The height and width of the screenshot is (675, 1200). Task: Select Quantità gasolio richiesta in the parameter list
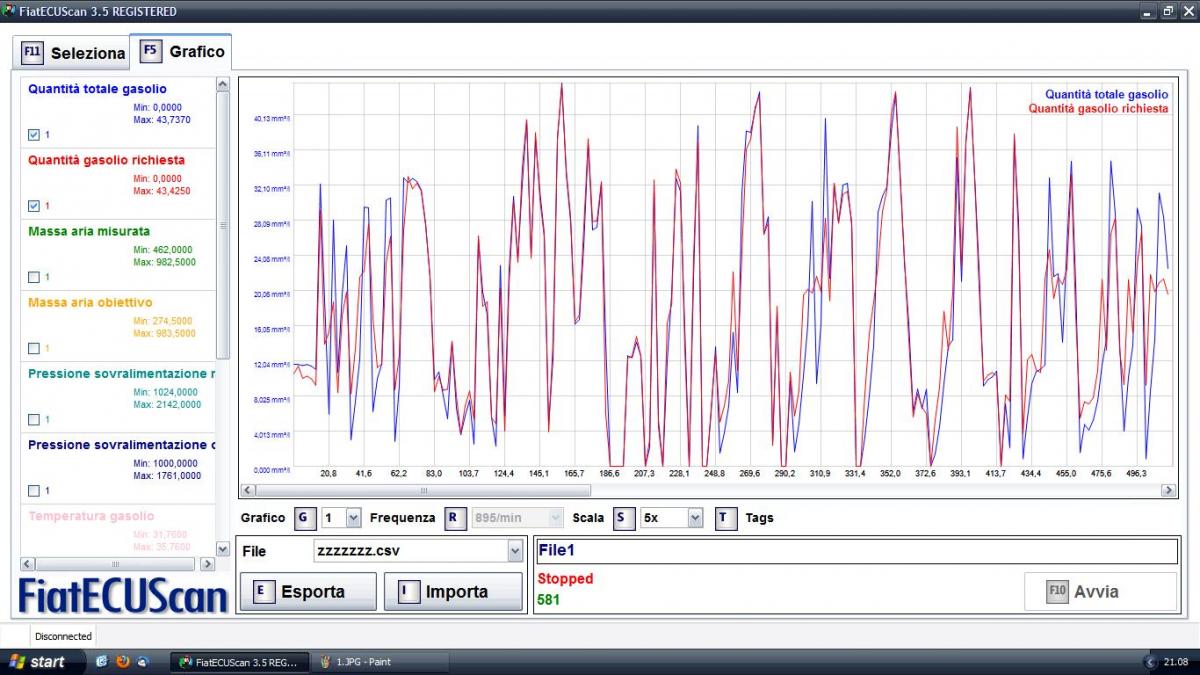tap(106, 160)
